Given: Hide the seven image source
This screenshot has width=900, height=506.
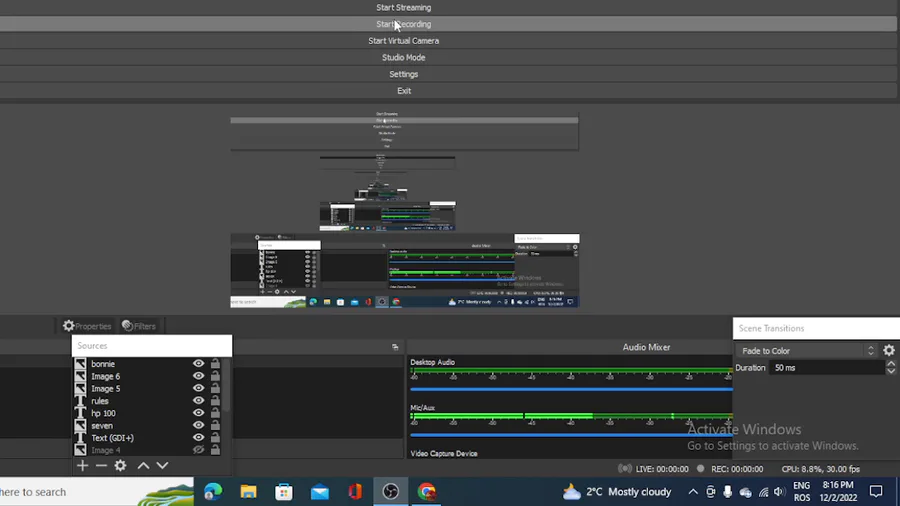Looking at the screenshot, I should coord(199,425).
